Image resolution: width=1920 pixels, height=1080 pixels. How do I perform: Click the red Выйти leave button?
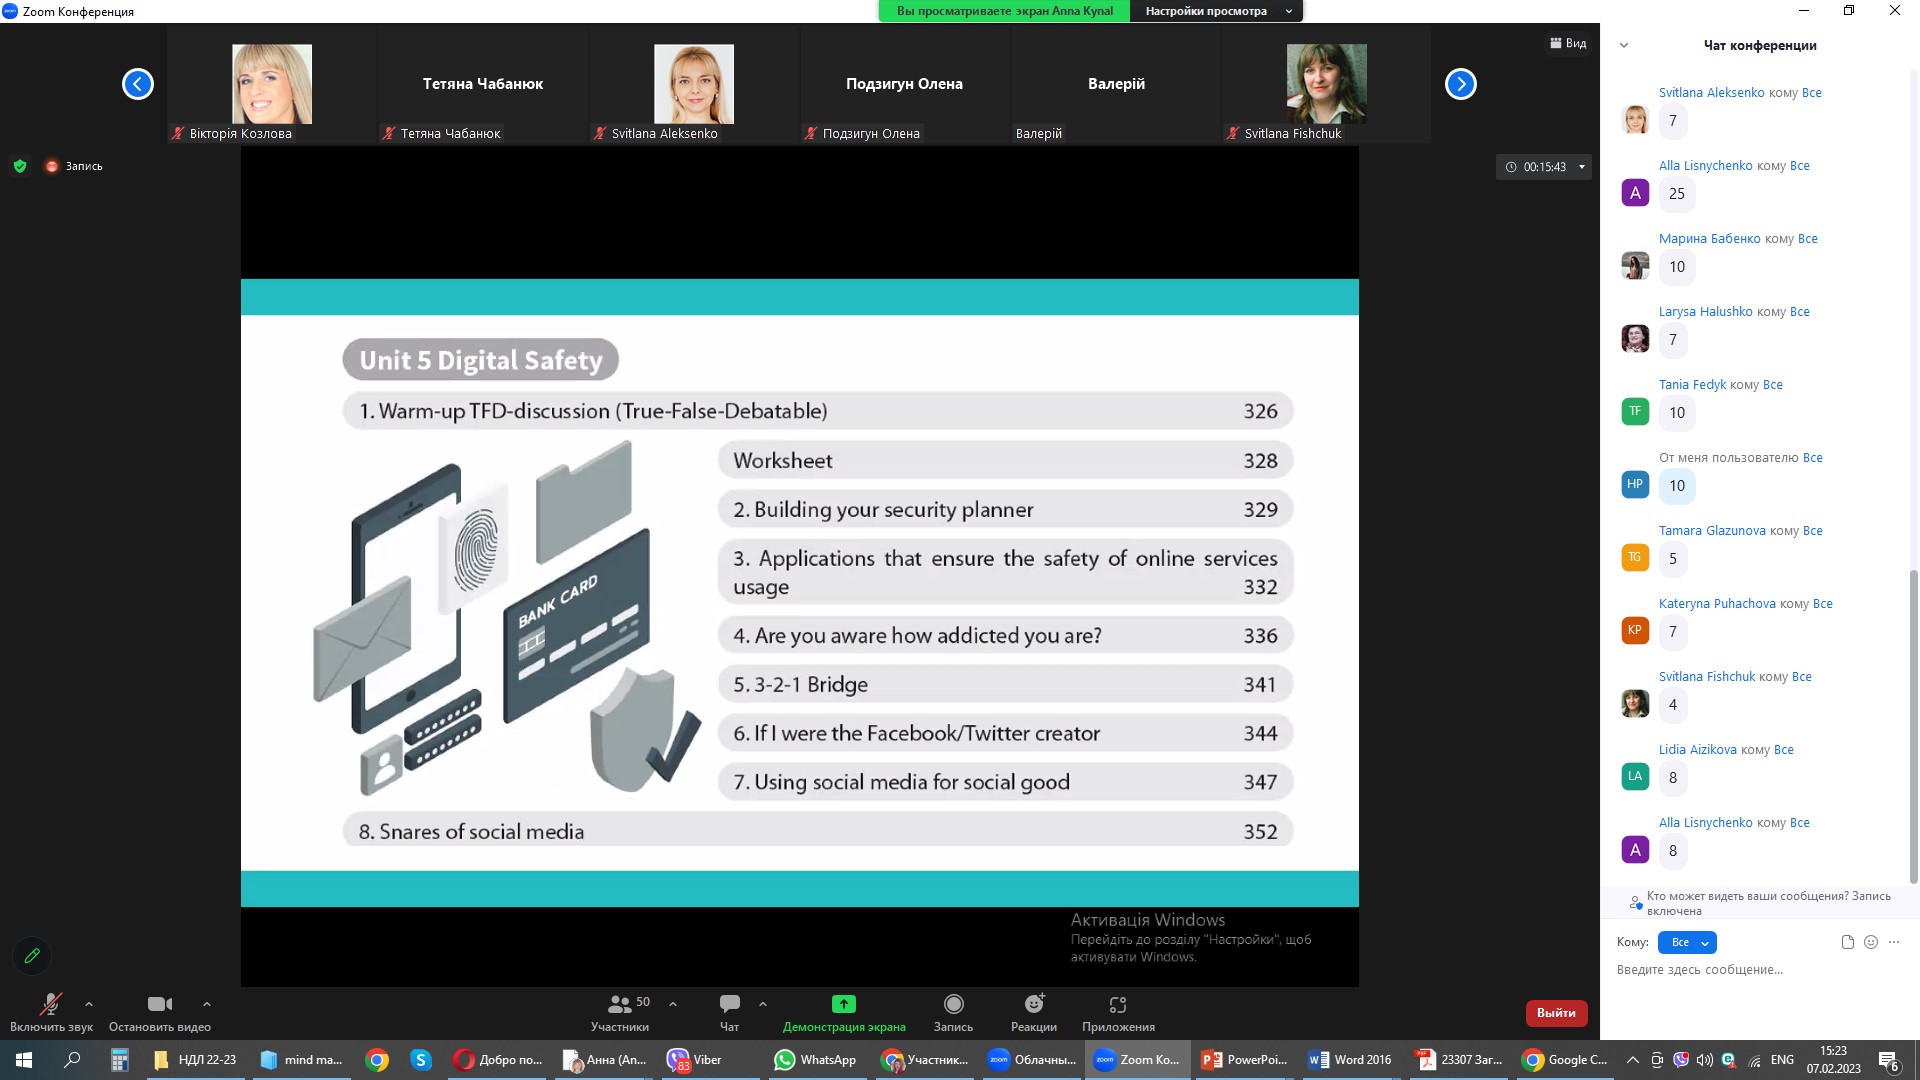click(x=1555, y=1013)
